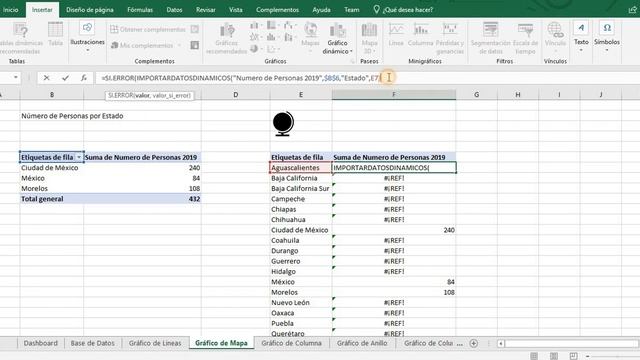Open the Etiquetas de fila filter dropdown
The height and width of the screenshot is (360, 640).
[79, 157]
